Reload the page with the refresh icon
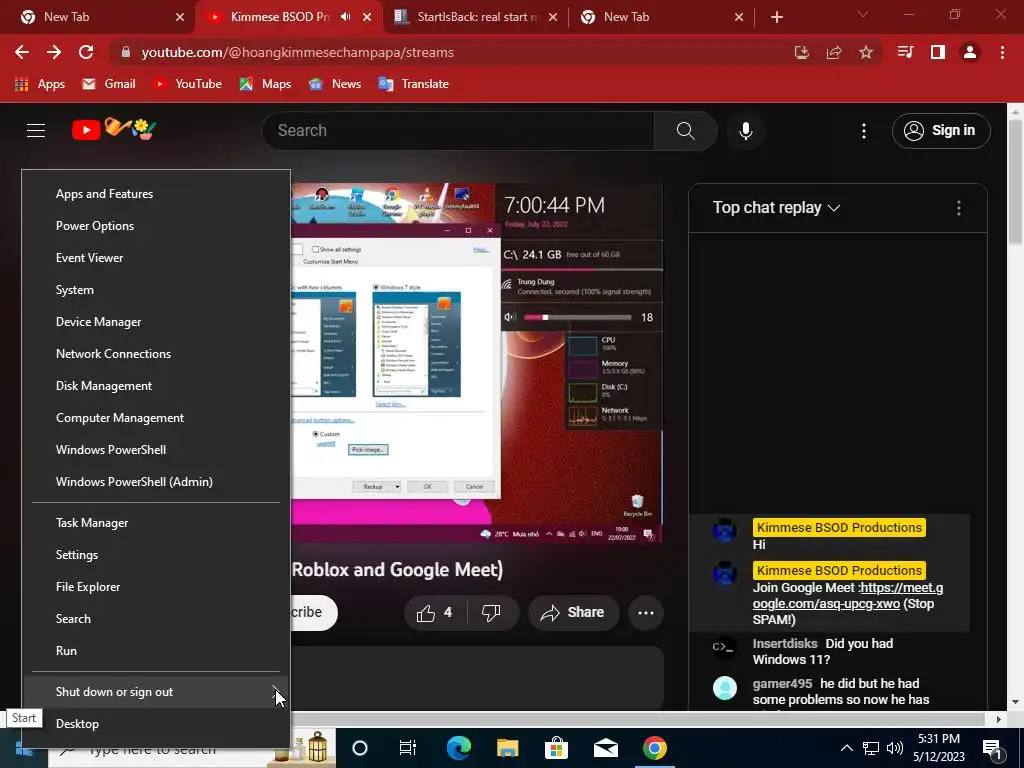Image resolution: width=1024 pixels, height=768 pixels. tap(86, 52)
